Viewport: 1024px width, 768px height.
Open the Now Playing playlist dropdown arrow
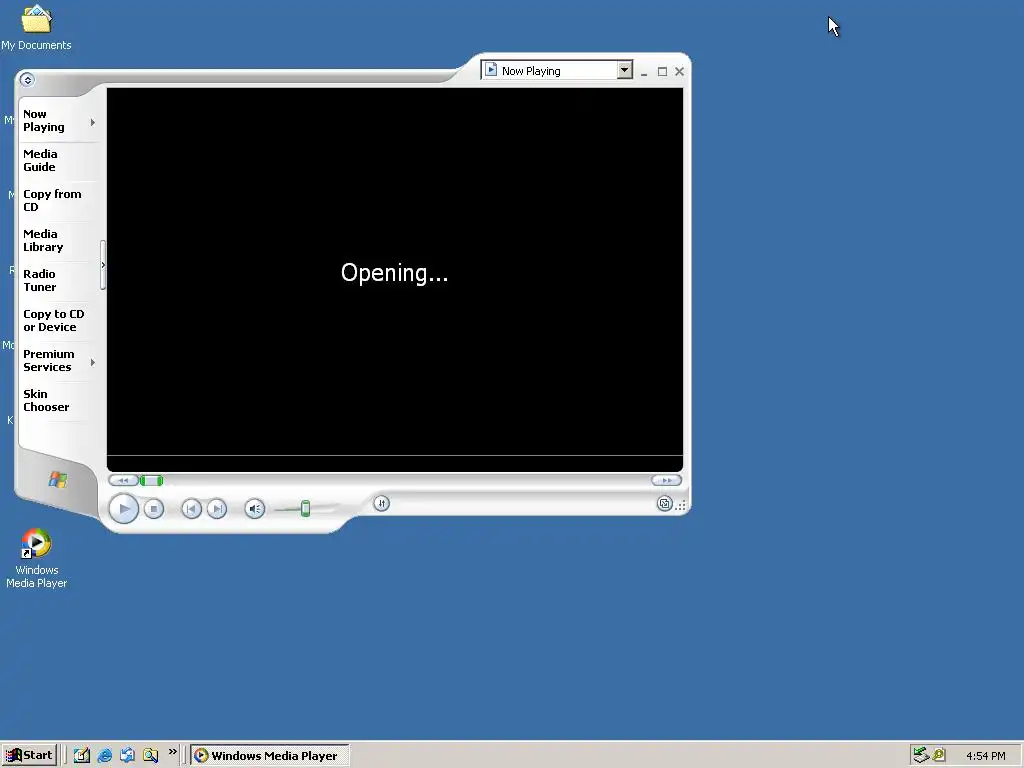(624, 70)
